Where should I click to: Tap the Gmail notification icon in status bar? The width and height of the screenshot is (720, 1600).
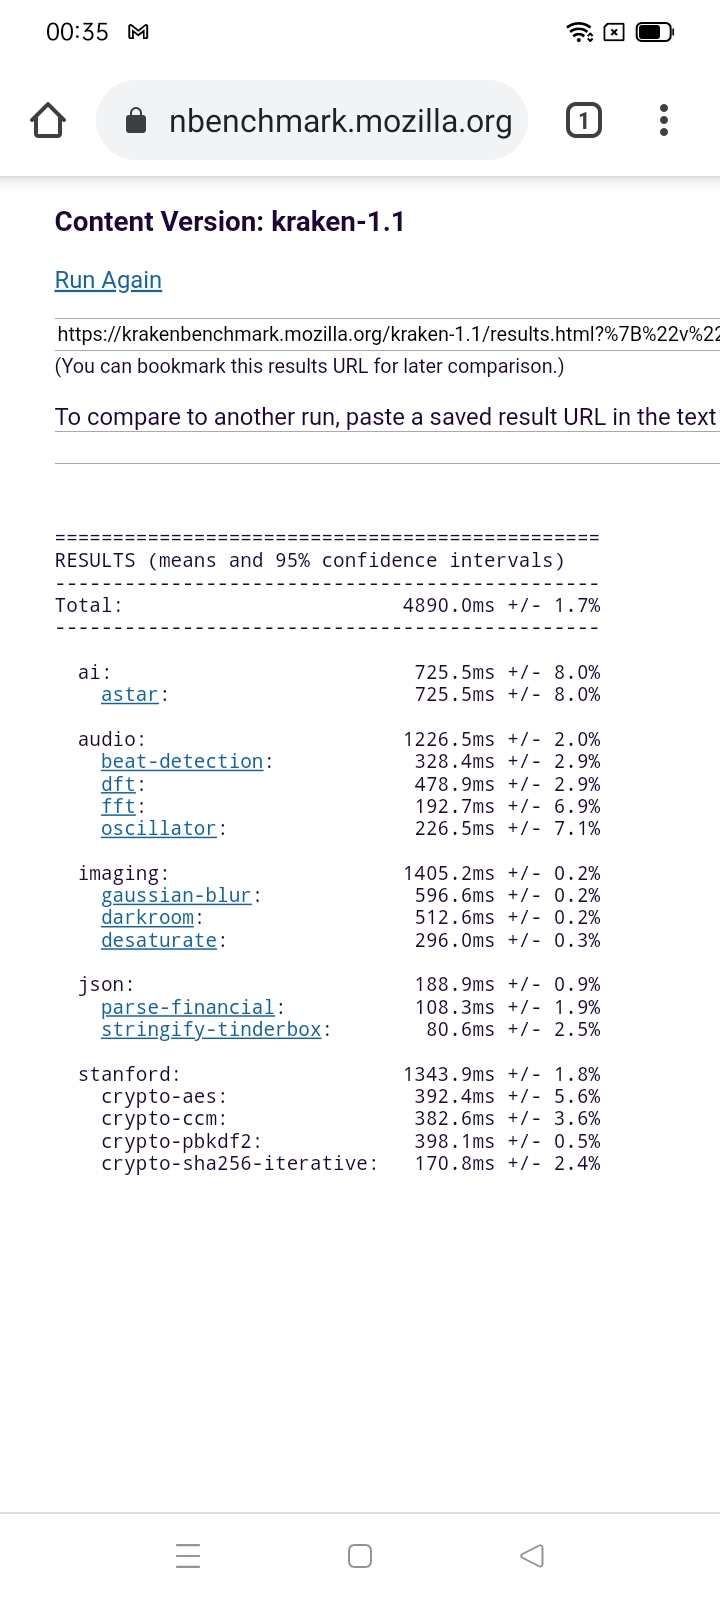(x=139, y=32)
